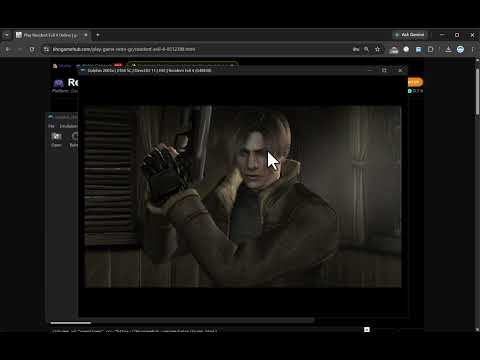Close the Play Resident Evil 4 Online tab
480x360 pixels.
pos(86,35)
